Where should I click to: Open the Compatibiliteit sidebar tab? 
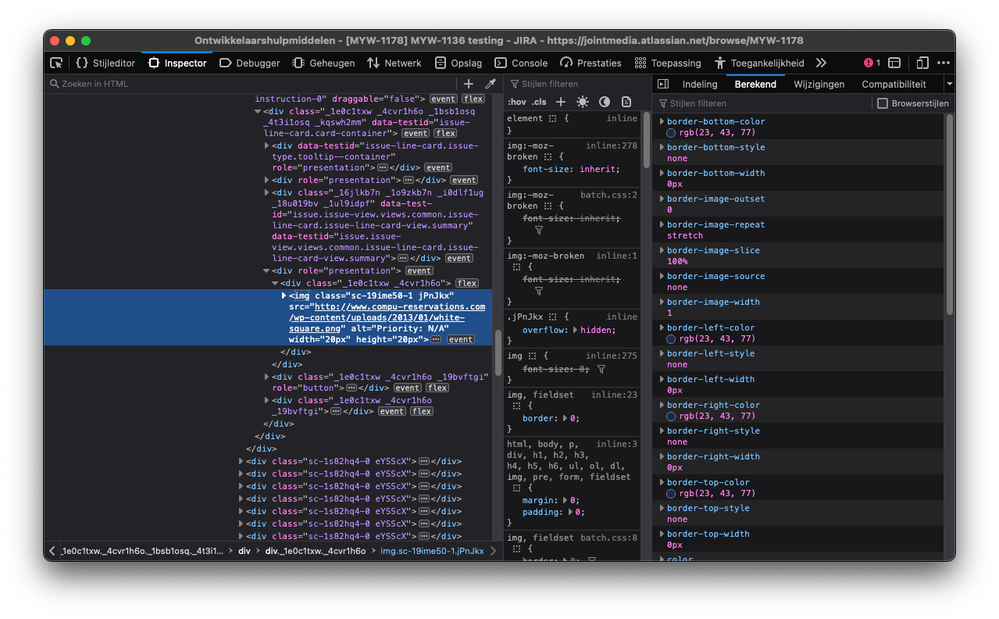point(894,84)
